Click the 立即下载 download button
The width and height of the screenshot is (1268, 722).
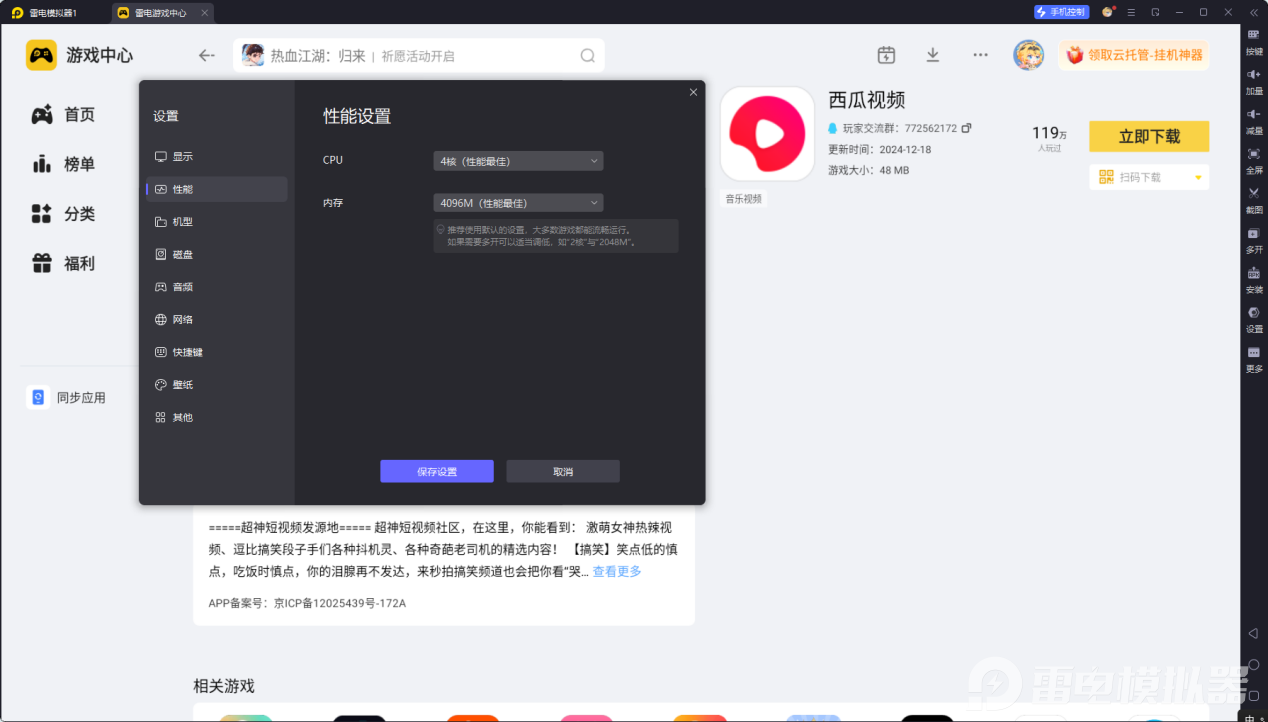[1149, 137]
